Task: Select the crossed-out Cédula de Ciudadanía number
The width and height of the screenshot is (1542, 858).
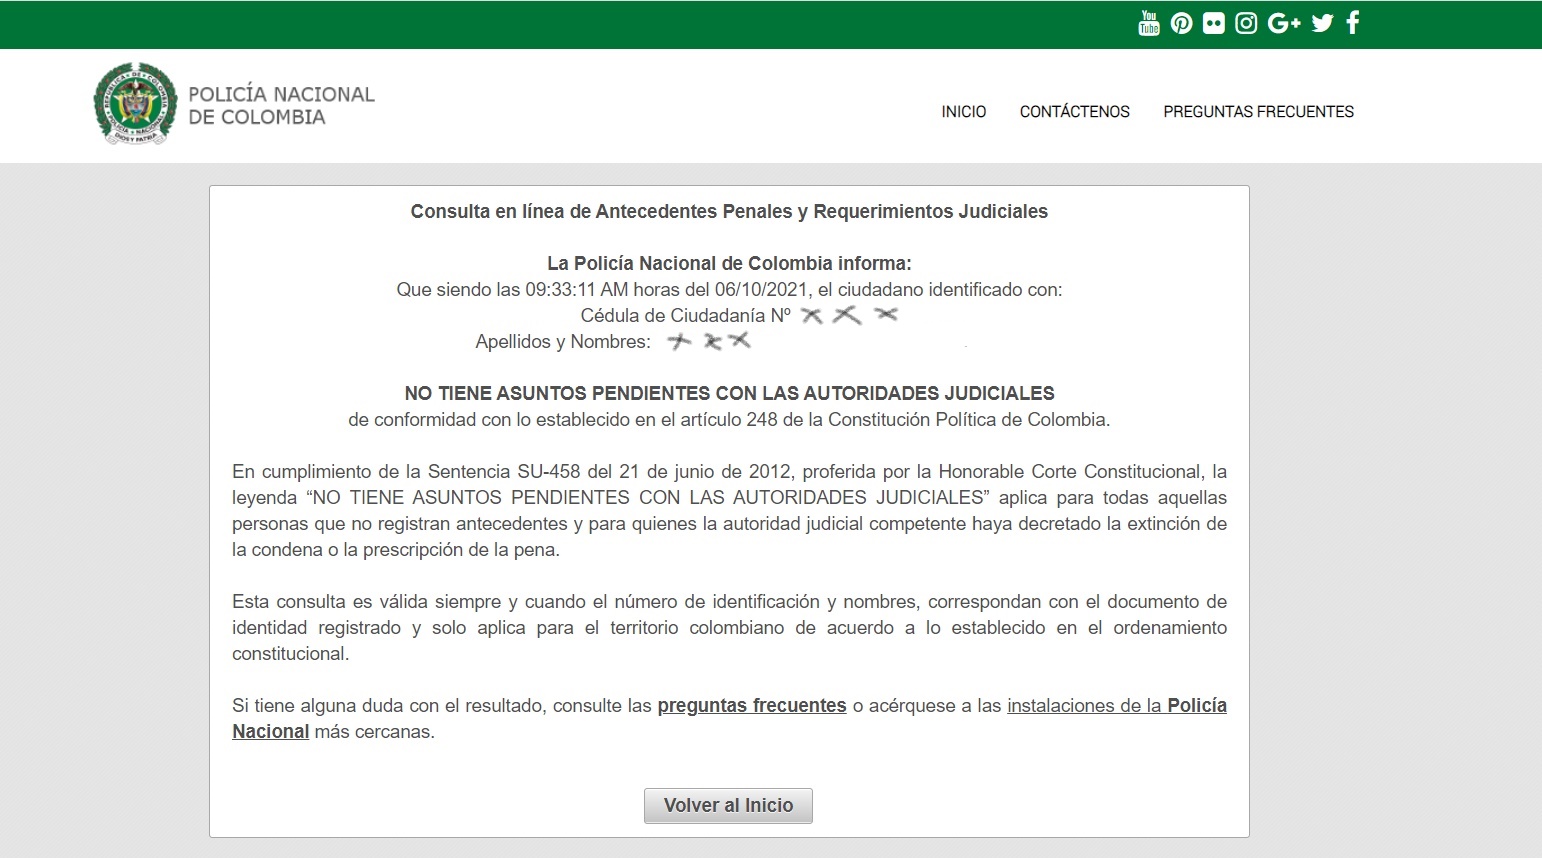Action: [847, 314]
